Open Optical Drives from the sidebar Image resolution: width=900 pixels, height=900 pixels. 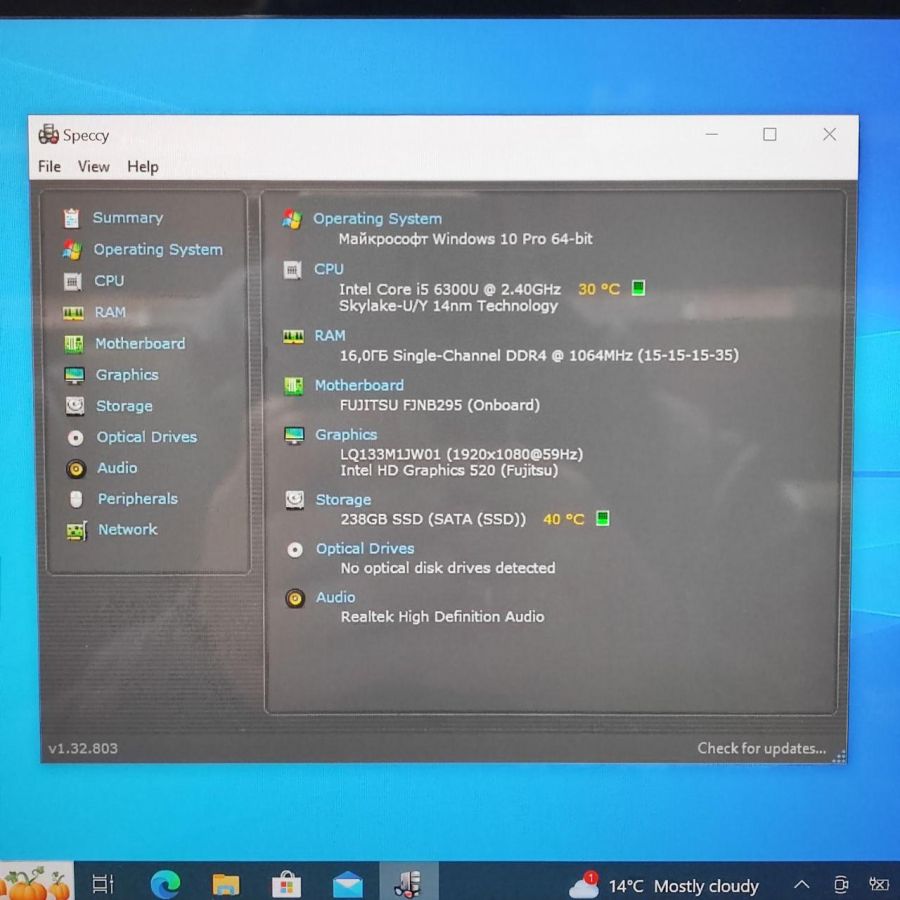click(x=147, y=437)
